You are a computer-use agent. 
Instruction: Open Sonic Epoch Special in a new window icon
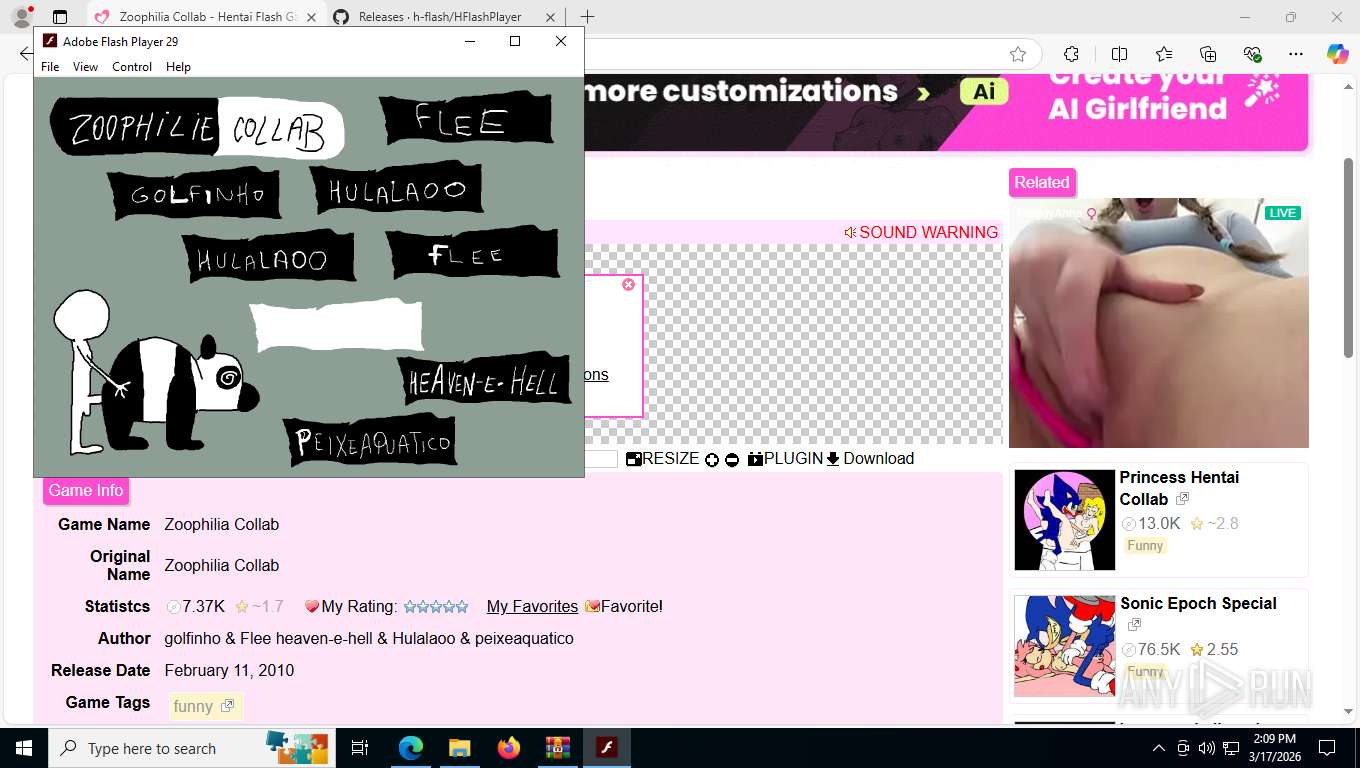pos(1134,625)
